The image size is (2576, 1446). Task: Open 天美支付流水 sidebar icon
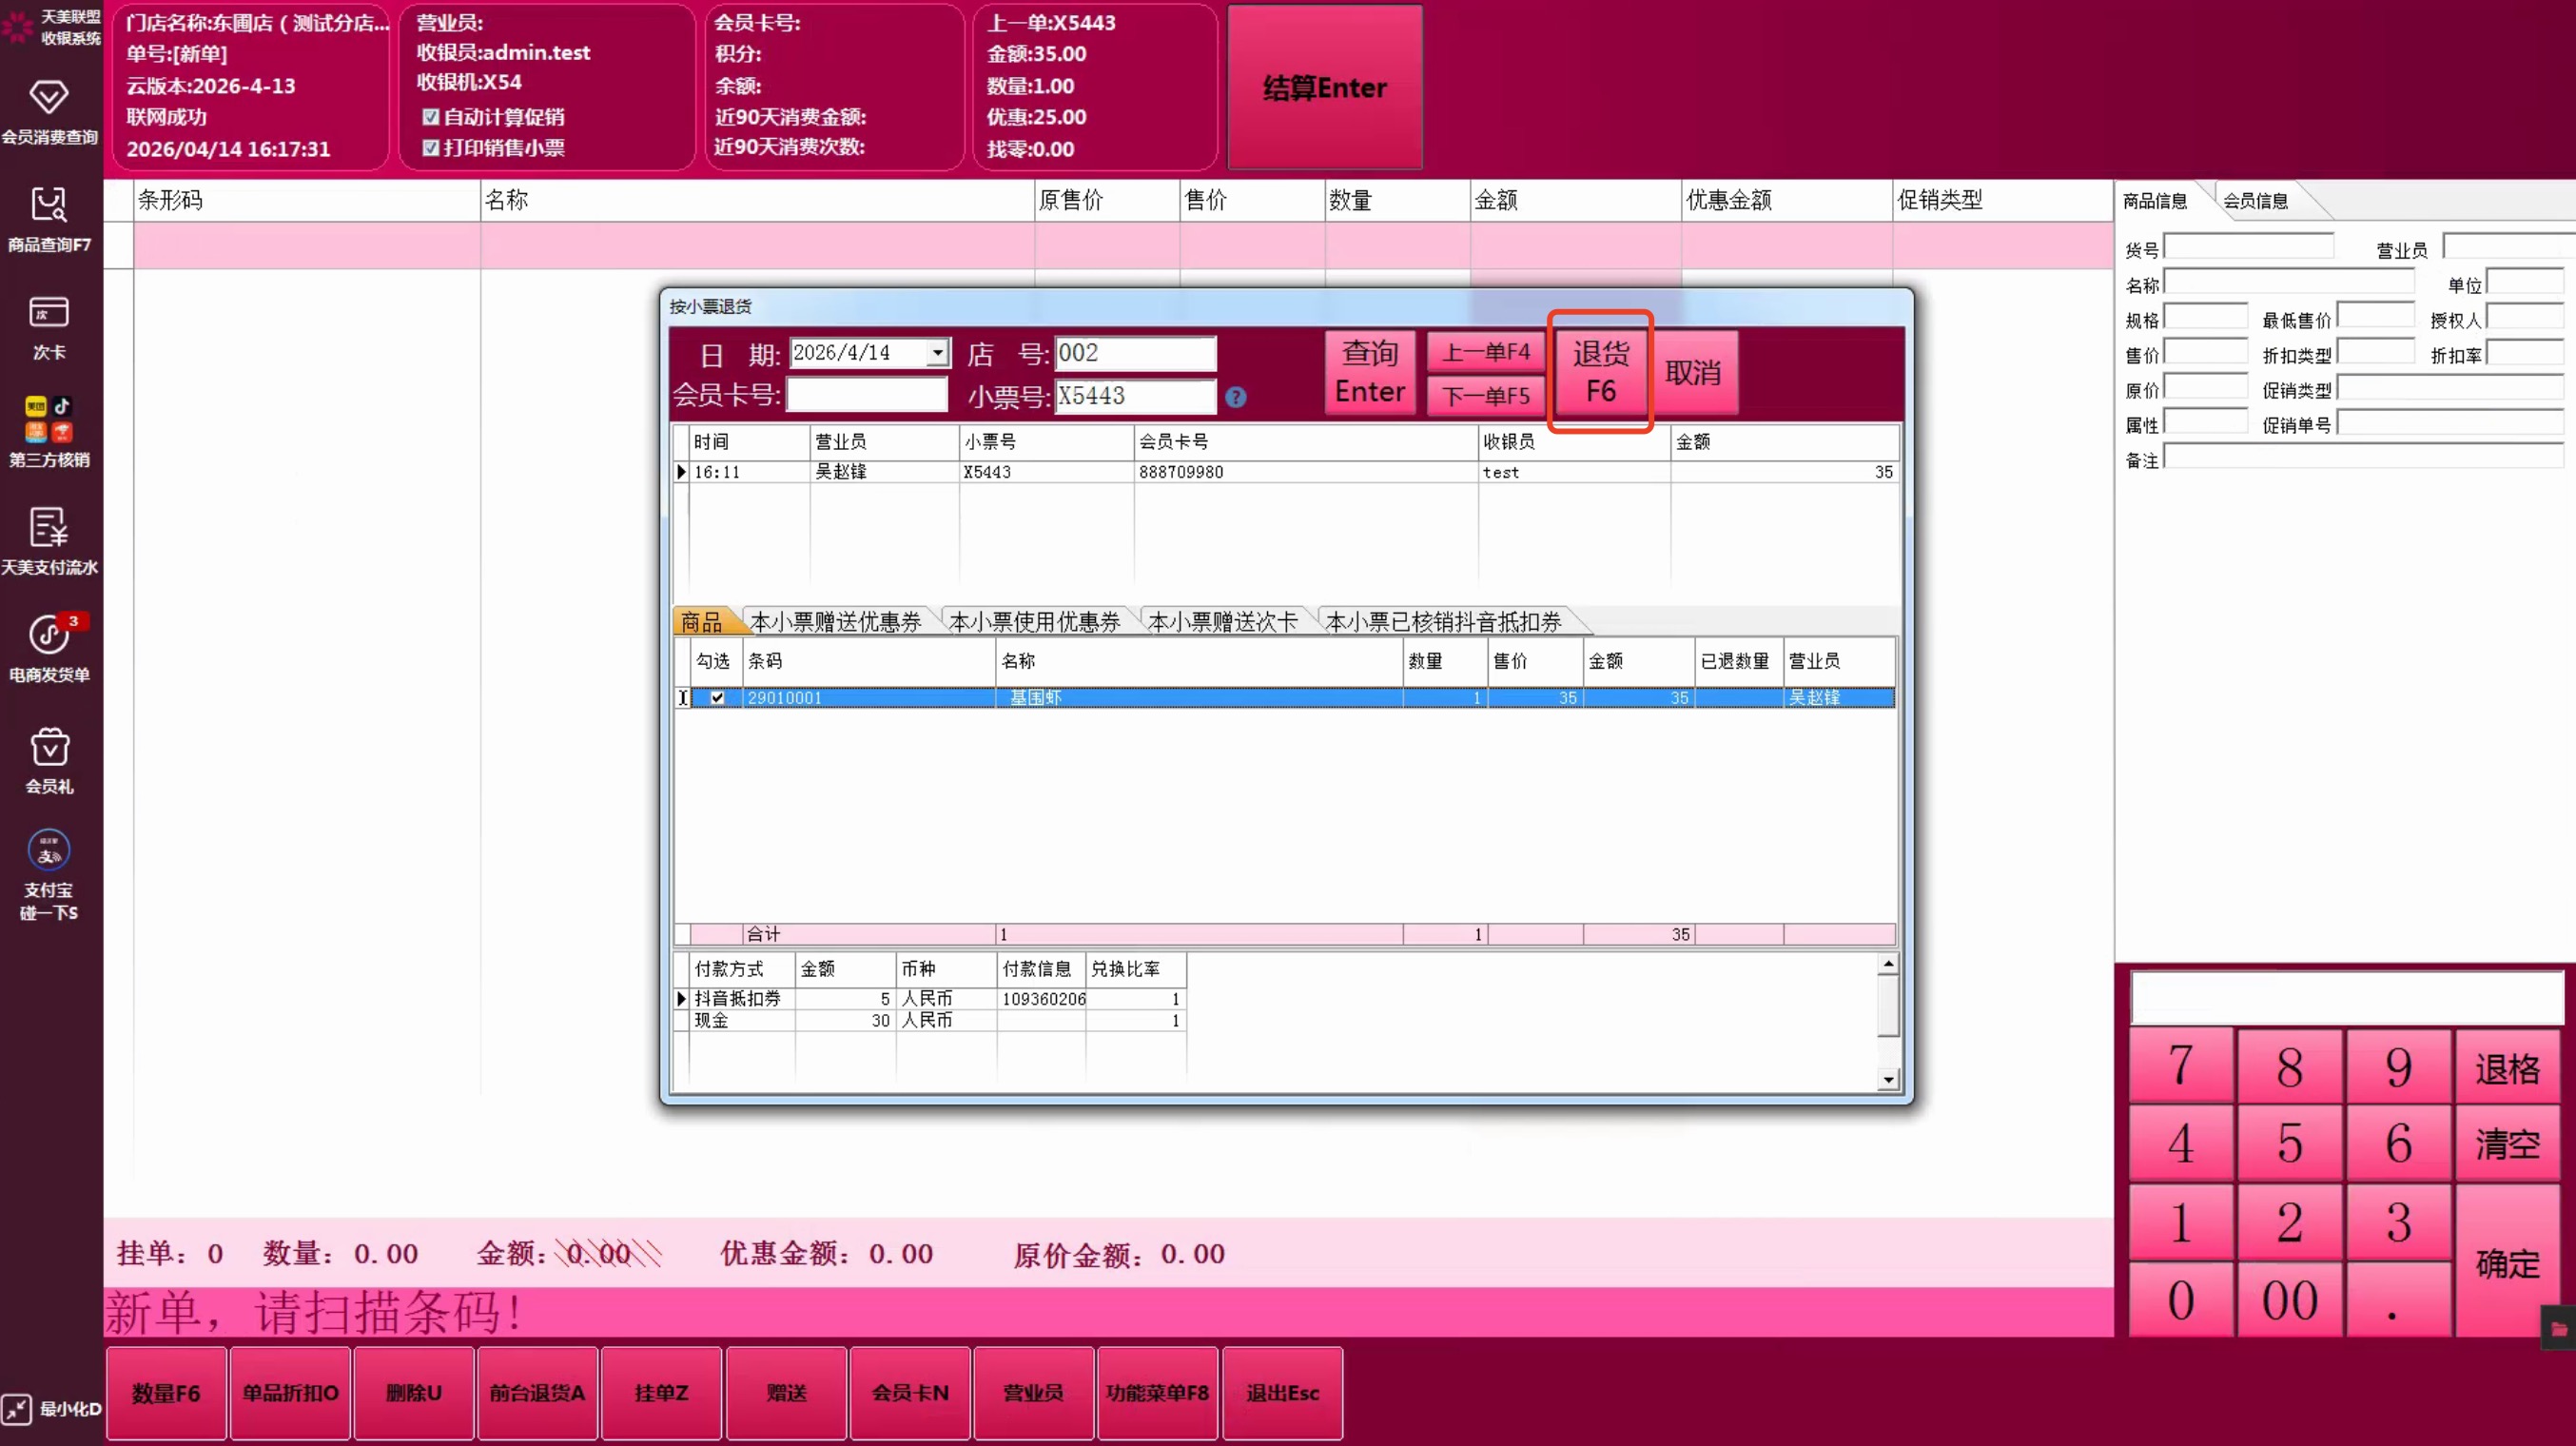48,527
